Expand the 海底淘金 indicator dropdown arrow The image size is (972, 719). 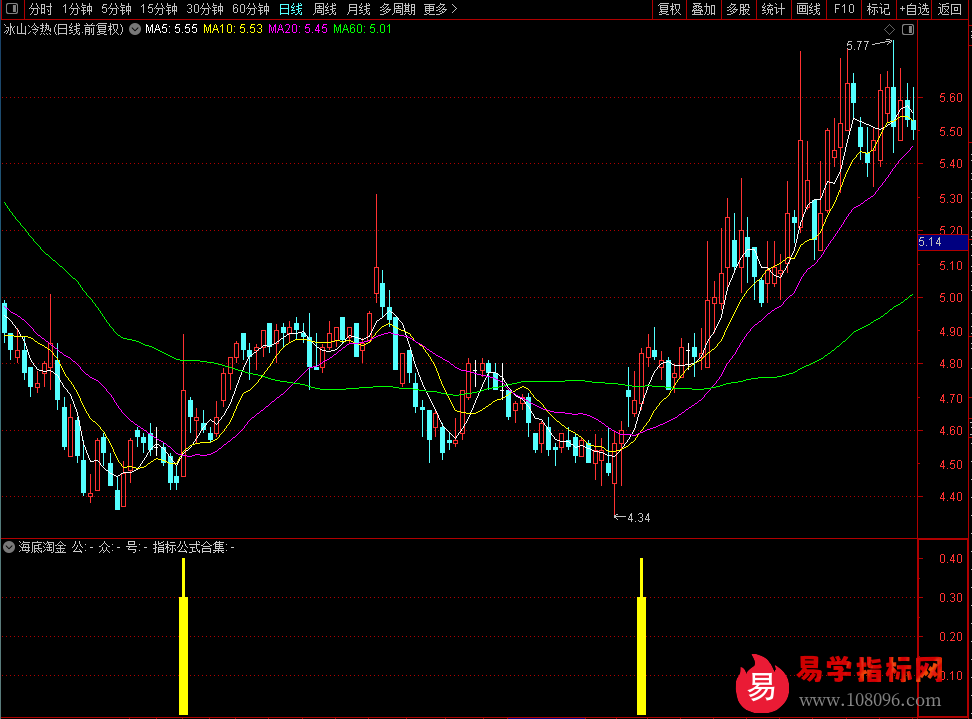click(9, 547)
